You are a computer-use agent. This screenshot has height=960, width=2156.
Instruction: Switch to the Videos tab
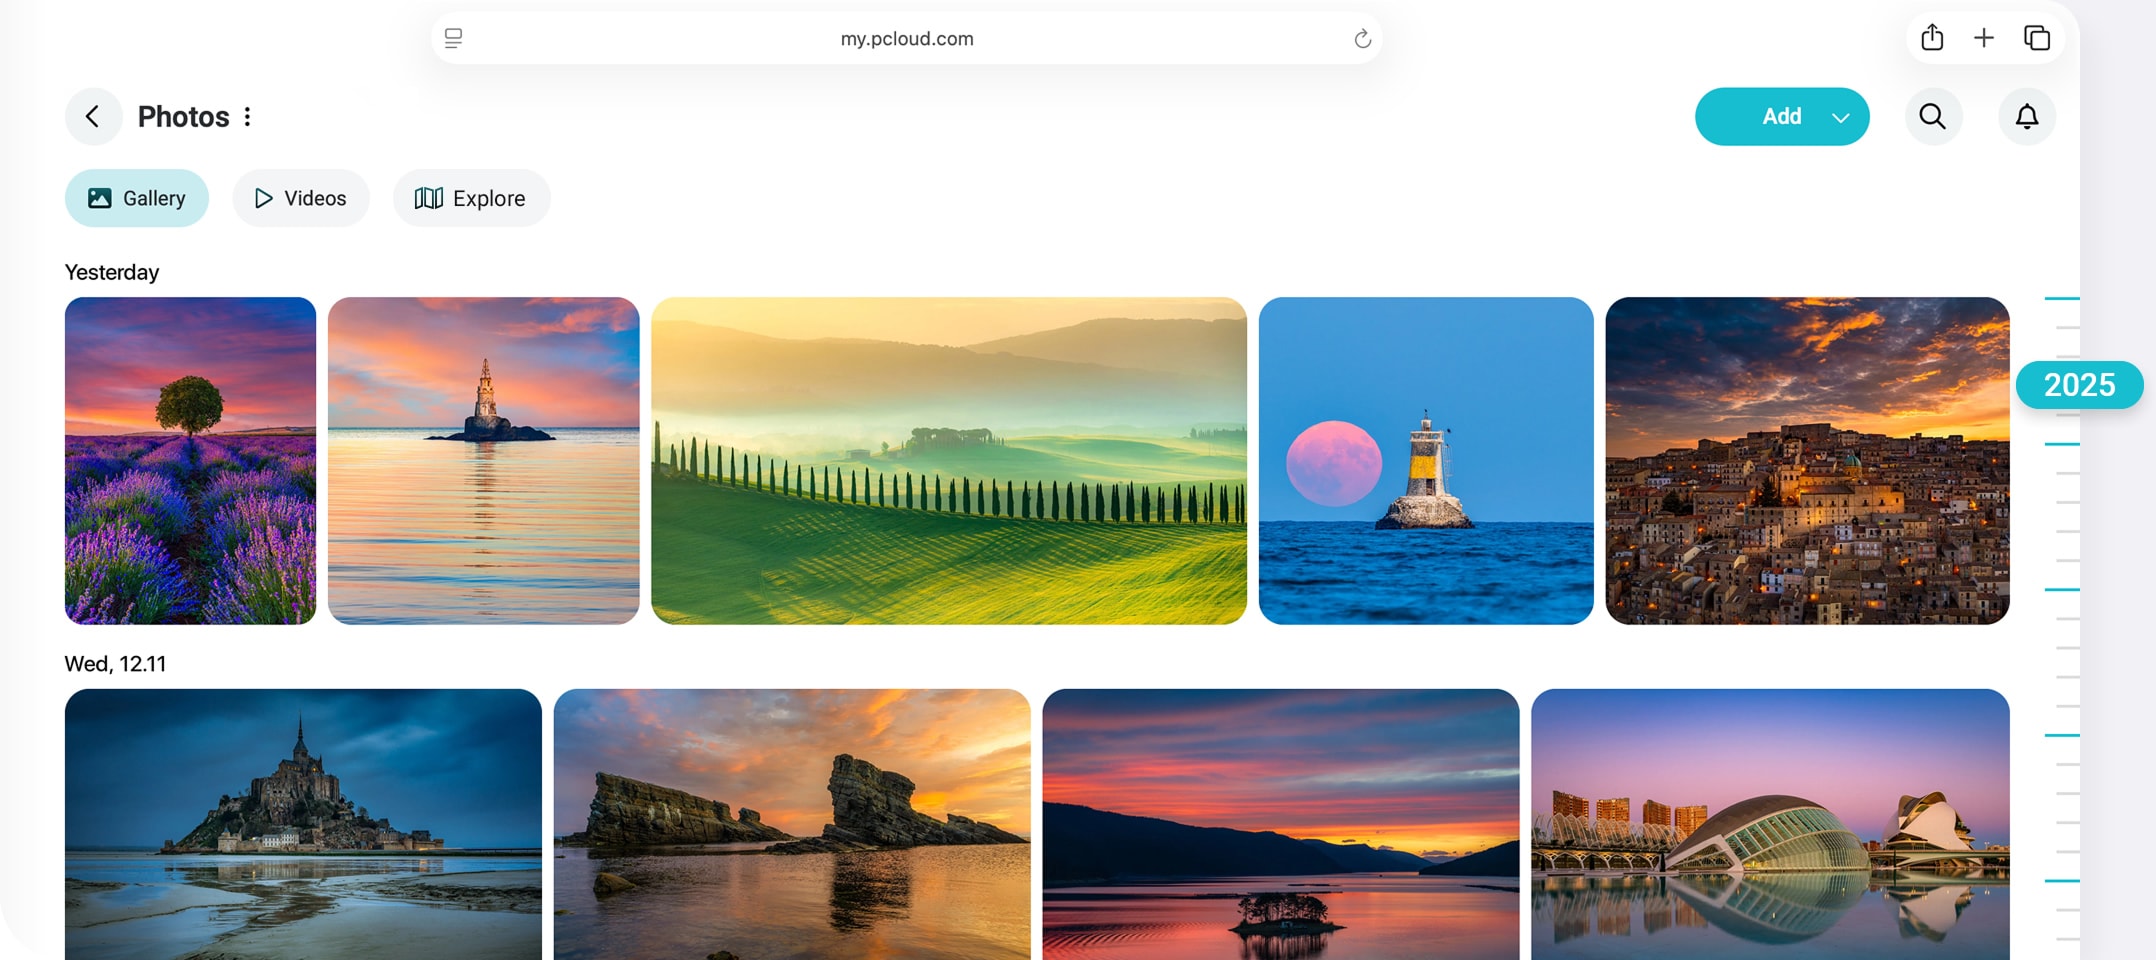point(301,198)
